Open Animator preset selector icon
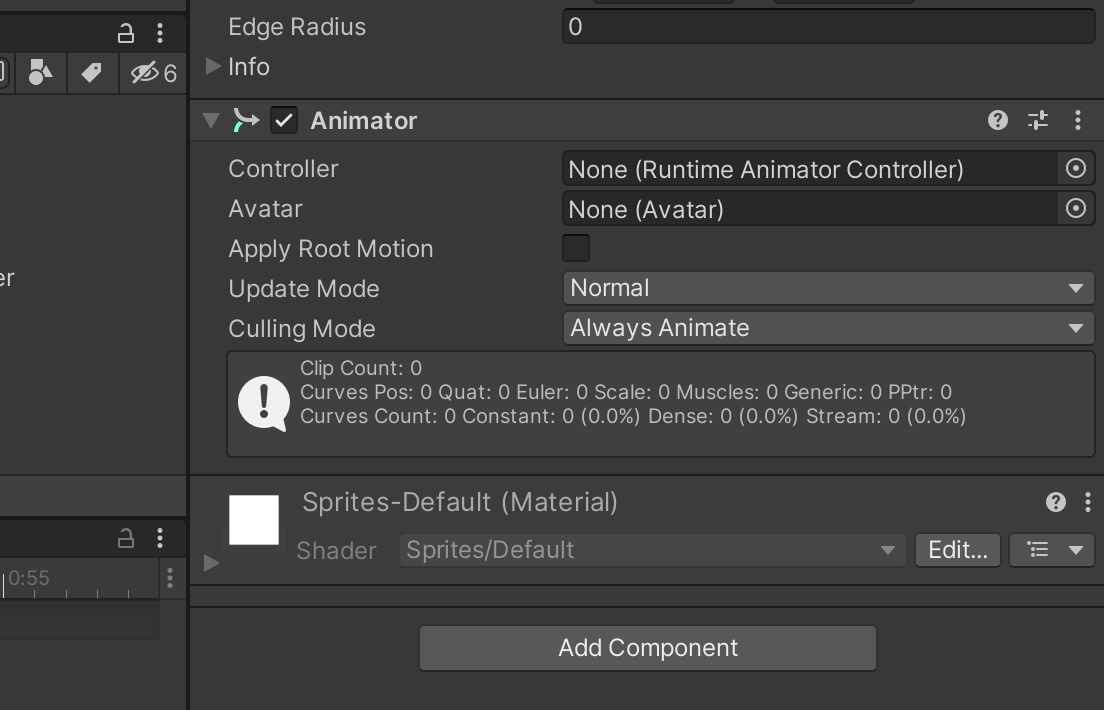 (x=1038, y=120)
